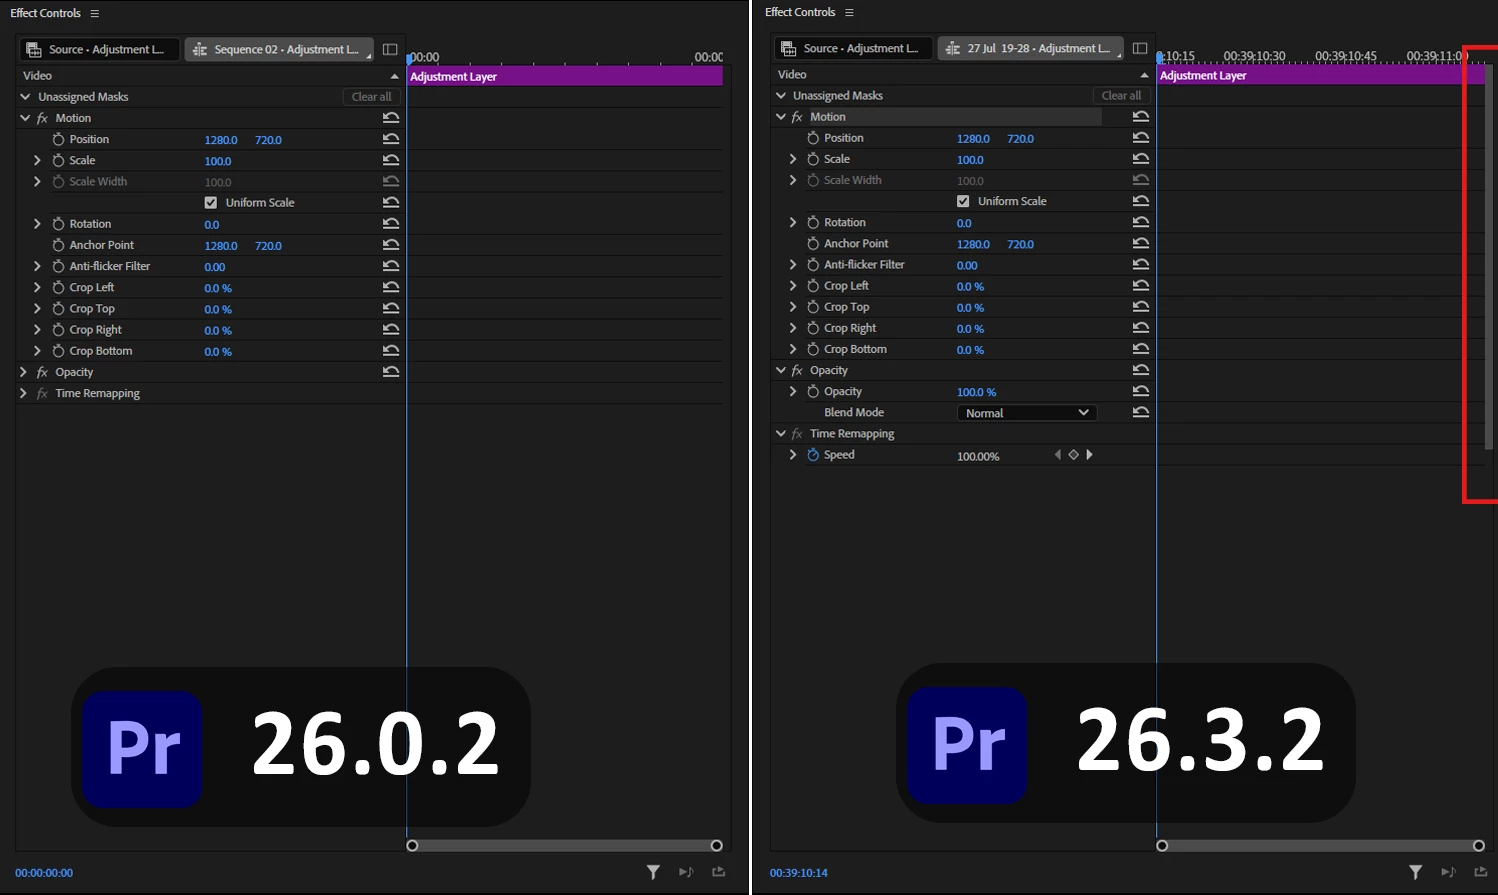Uncheck Uniform Scale in the right panel
The image size is (1498, 895).
(963, 201)
